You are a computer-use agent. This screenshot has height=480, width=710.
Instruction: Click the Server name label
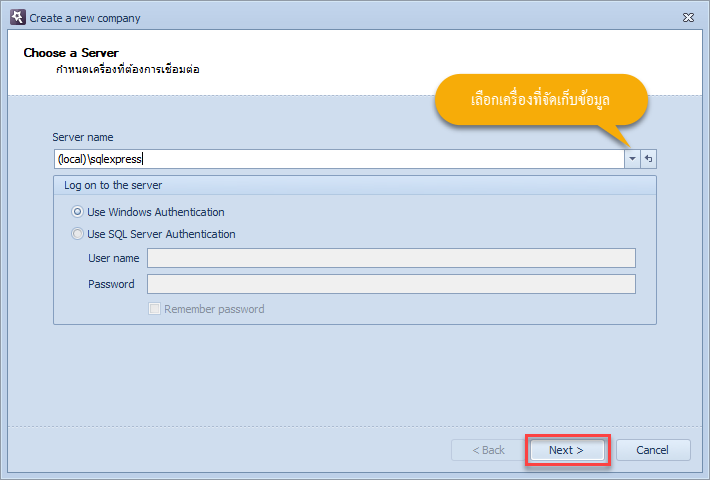coord(83,137)
